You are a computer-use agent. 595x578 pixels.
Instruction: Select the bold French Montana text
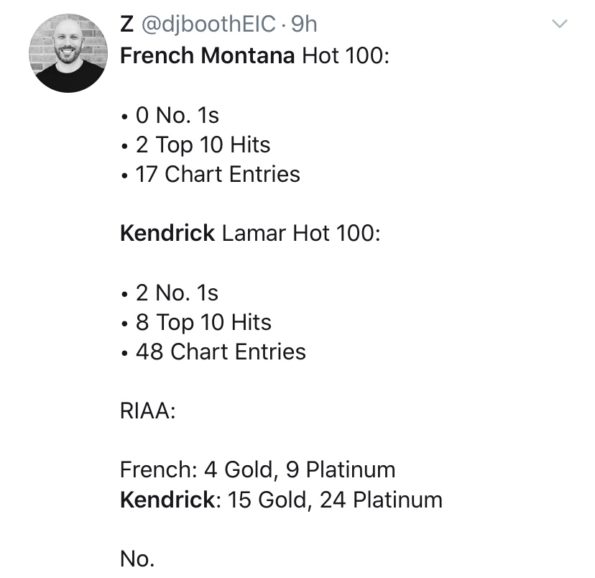click(207, 56)
